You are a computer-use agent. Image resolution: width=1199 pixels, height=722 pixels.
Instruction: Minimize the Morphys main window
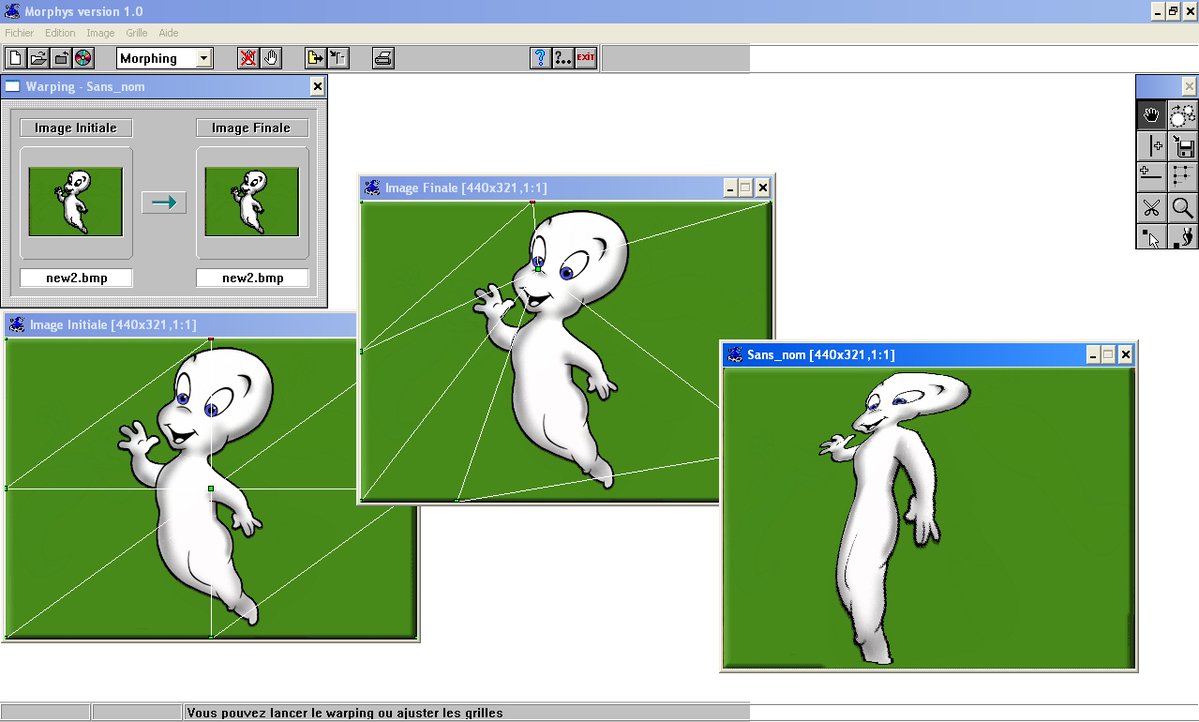click(1158, 11)
